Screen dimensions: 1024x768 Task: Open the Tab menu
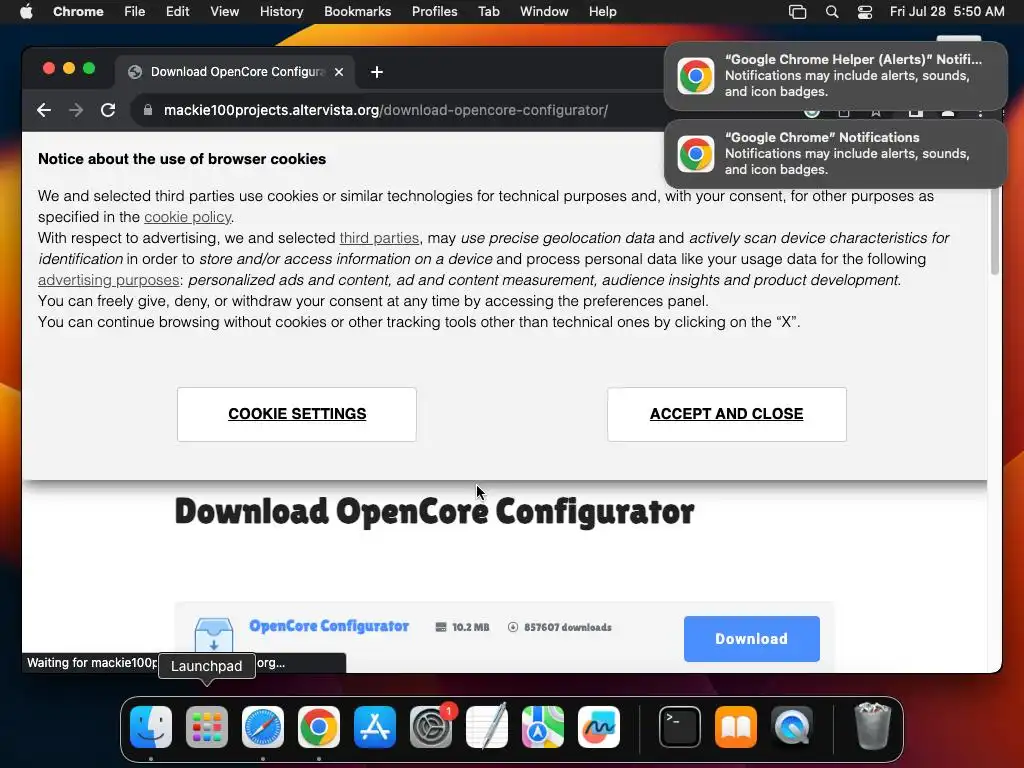tap(488, 12)
